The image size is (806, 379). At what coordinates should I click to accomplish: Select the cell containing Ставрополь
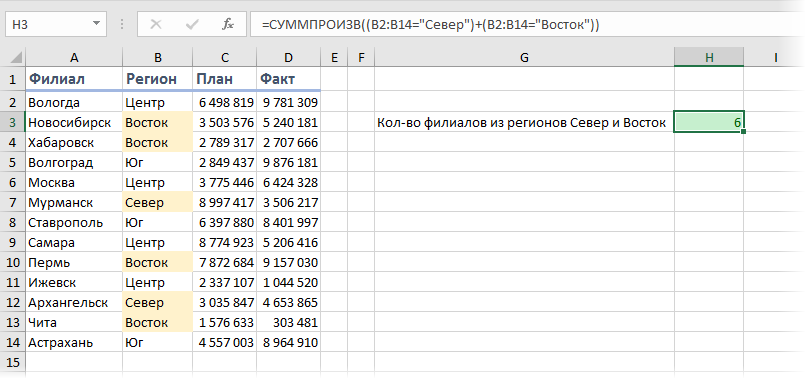[74, 223]
